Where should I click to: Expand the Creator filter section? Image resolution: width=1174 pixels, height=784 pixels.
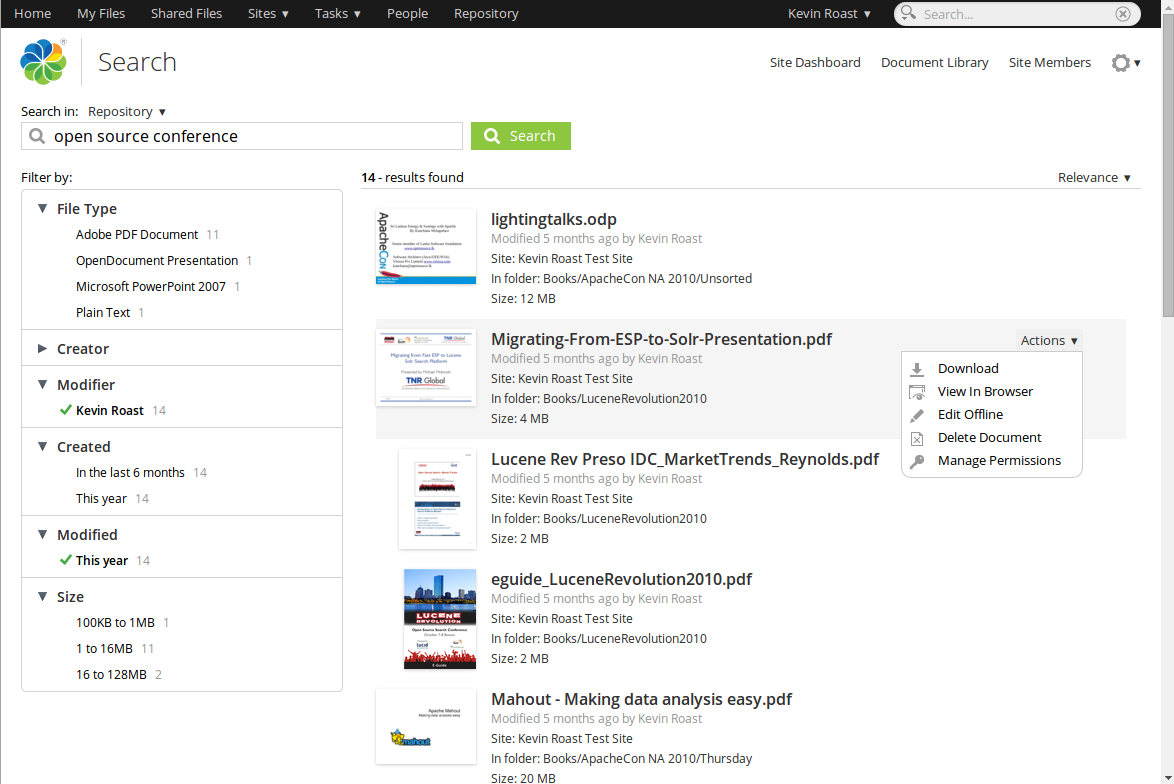pyautogui.click(x=43, y=349)
